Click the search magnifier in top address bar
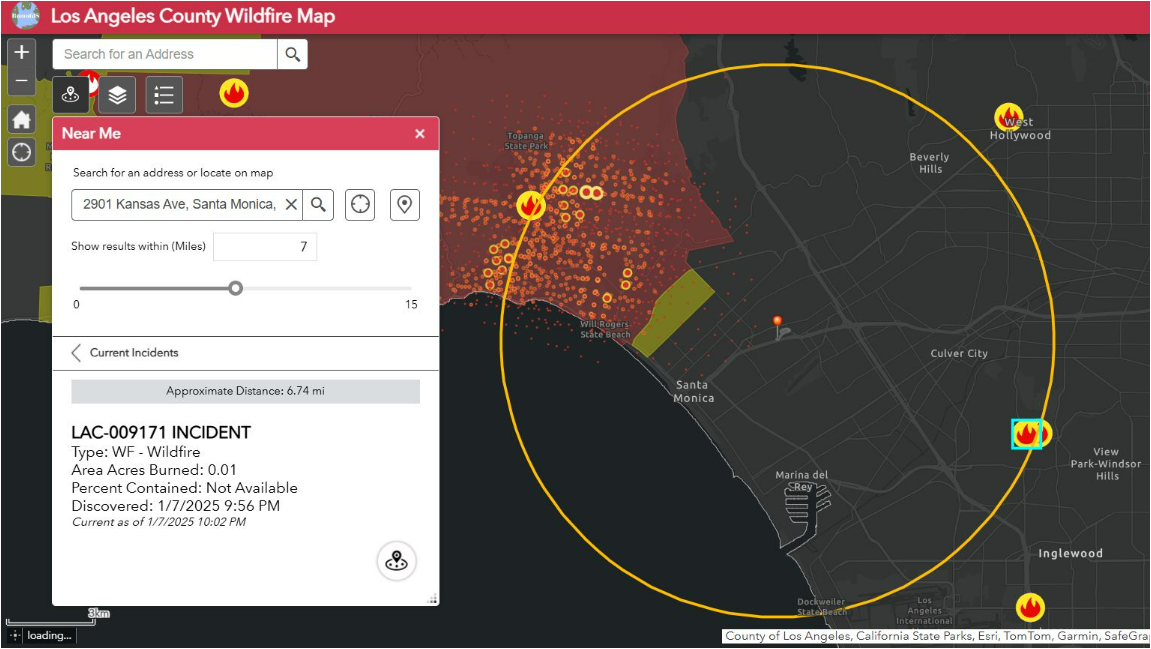The height and width of the screenshot is (649, 1151). (292, 54)
